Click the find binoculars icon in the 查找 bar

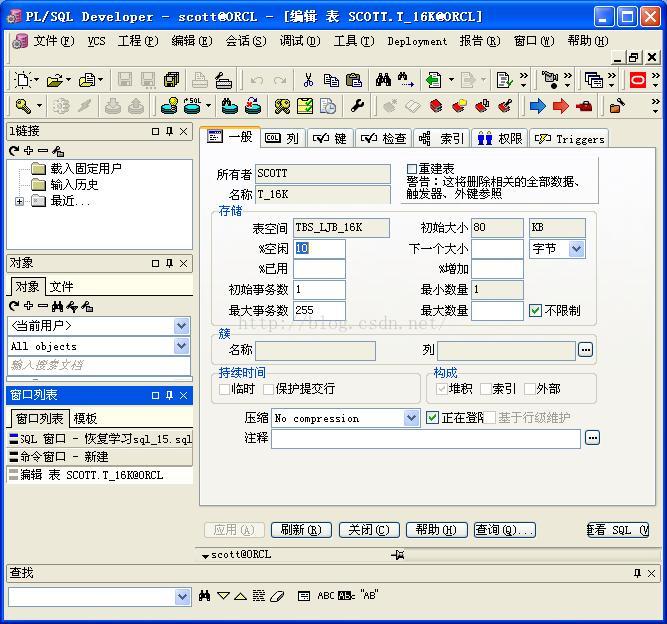[x=205, y=596]
